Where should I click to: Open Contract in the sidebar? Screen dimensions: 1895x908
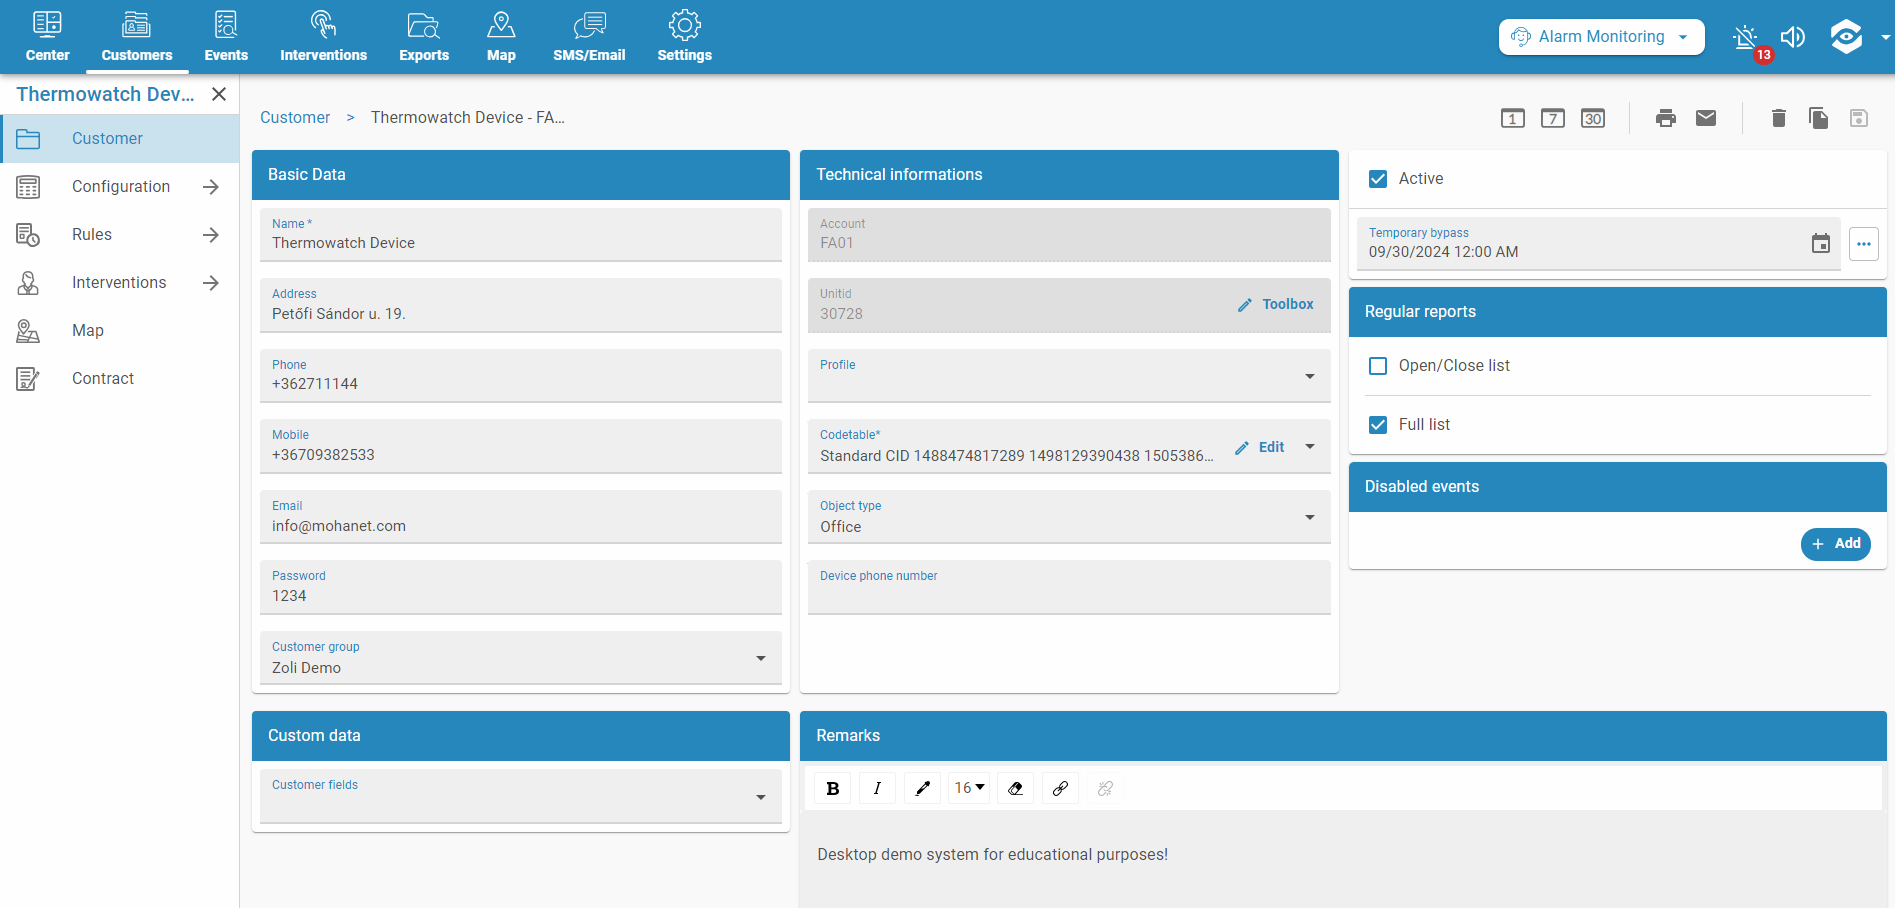(120, 379)
